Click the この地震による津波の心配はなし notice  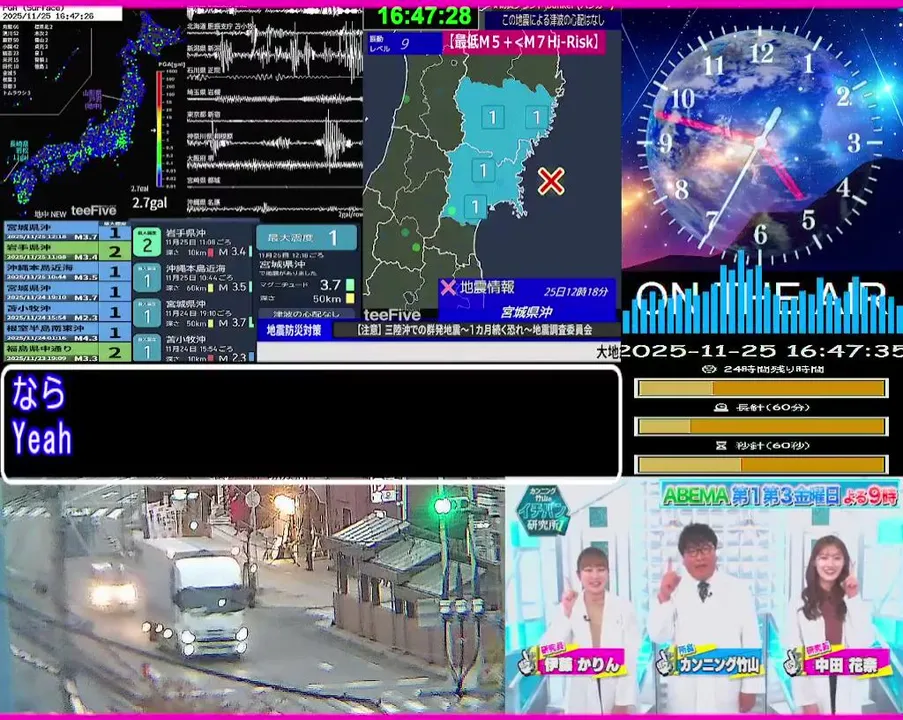pos(553,20)
